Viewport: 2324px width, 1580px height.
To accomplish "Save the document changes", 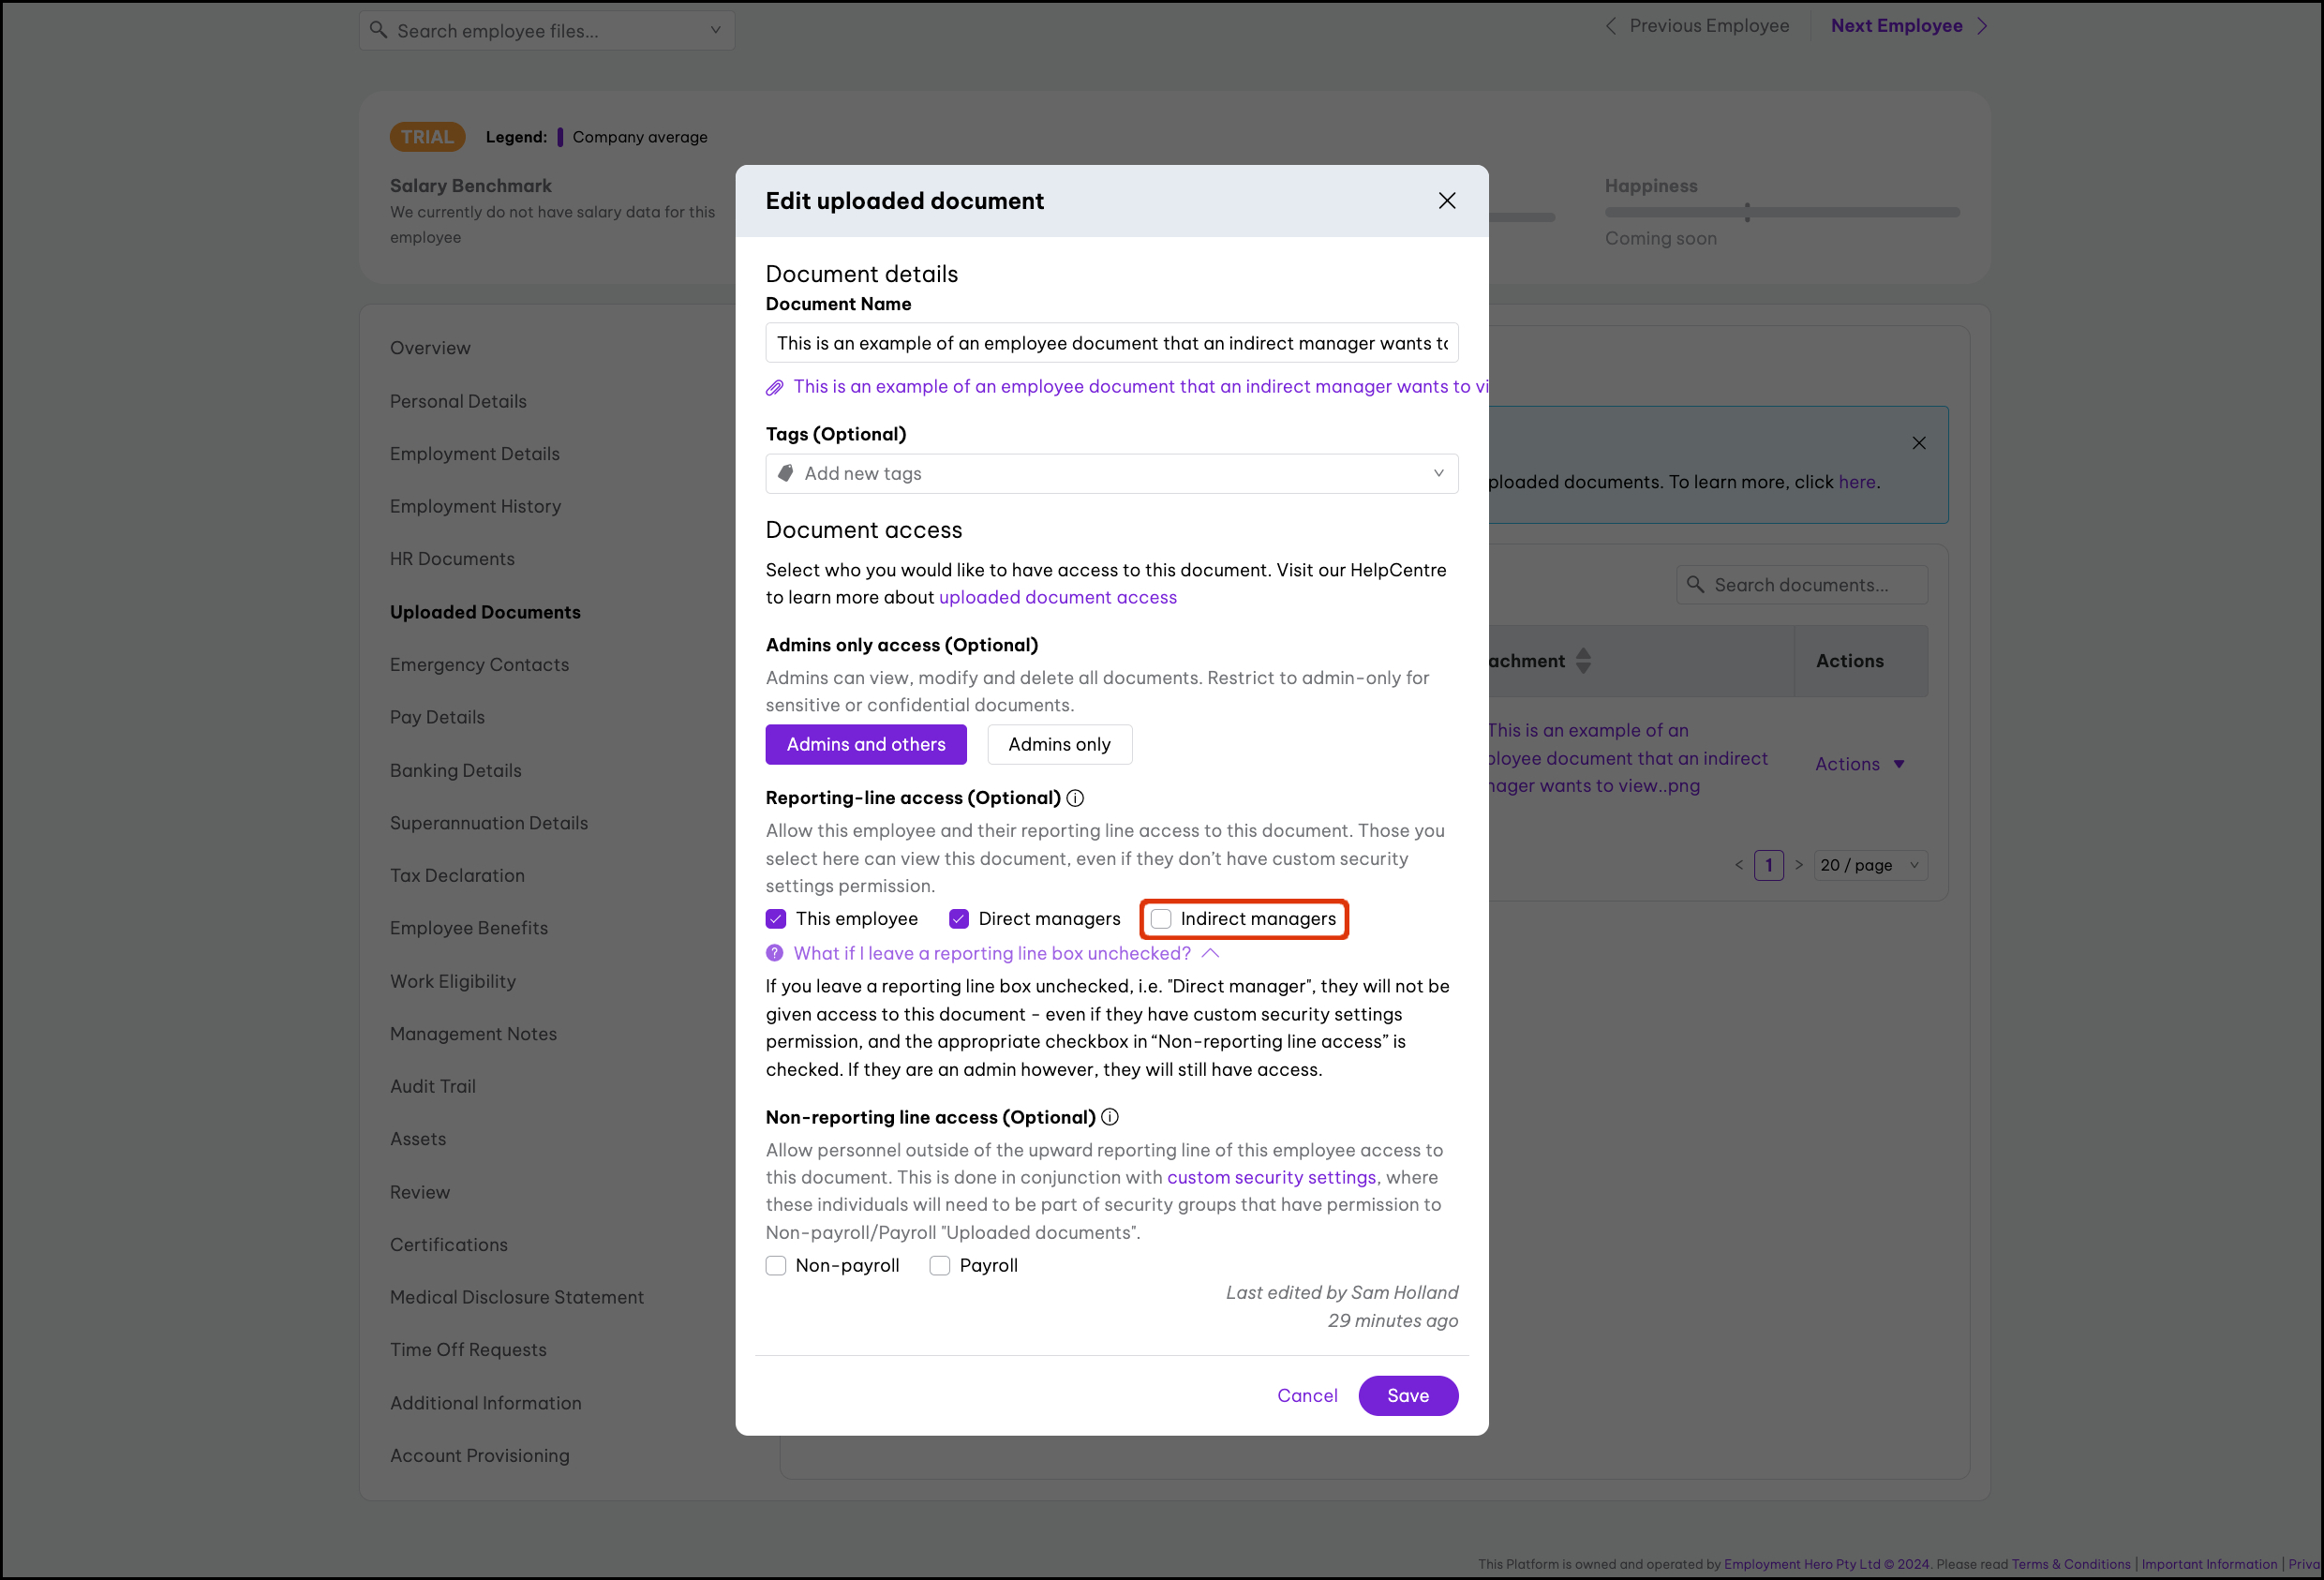I will coord(1407,1395).
